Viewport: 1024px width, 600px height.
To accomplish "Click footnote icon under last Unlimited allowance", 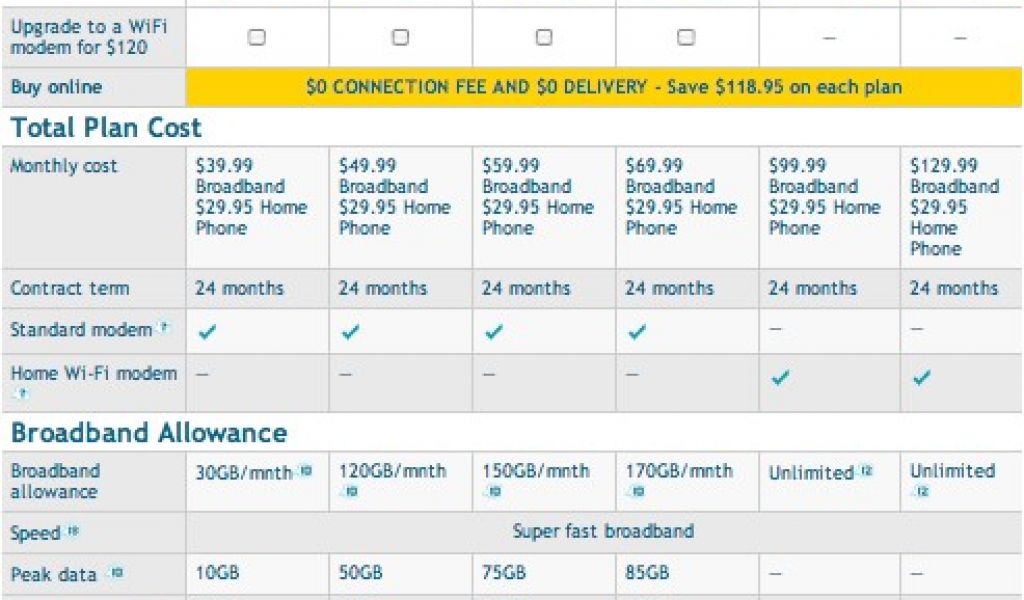I will pos(921,491).
